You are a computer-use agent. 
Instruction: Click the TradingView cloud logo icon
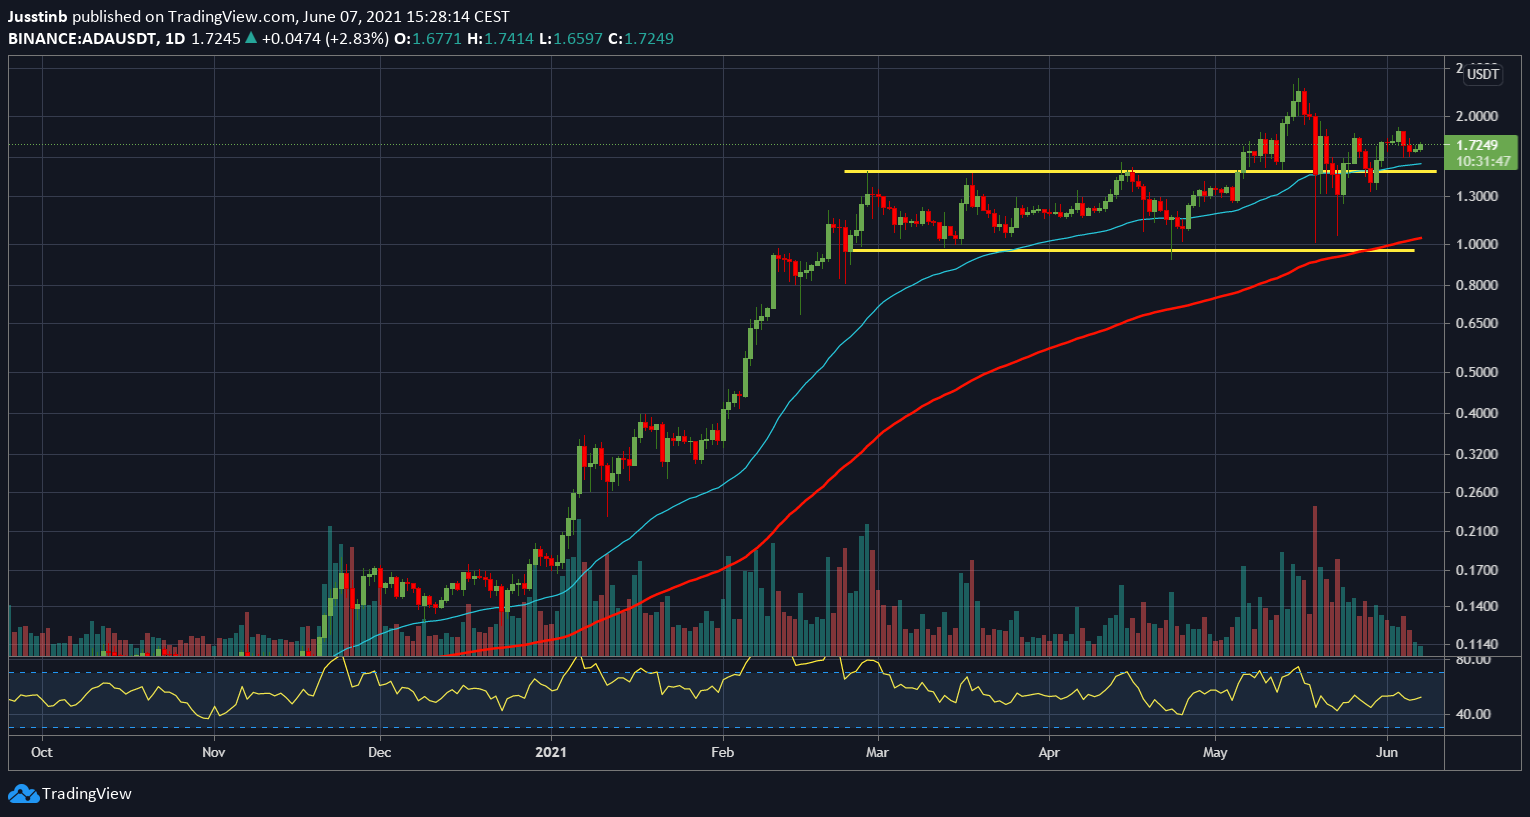23,794
